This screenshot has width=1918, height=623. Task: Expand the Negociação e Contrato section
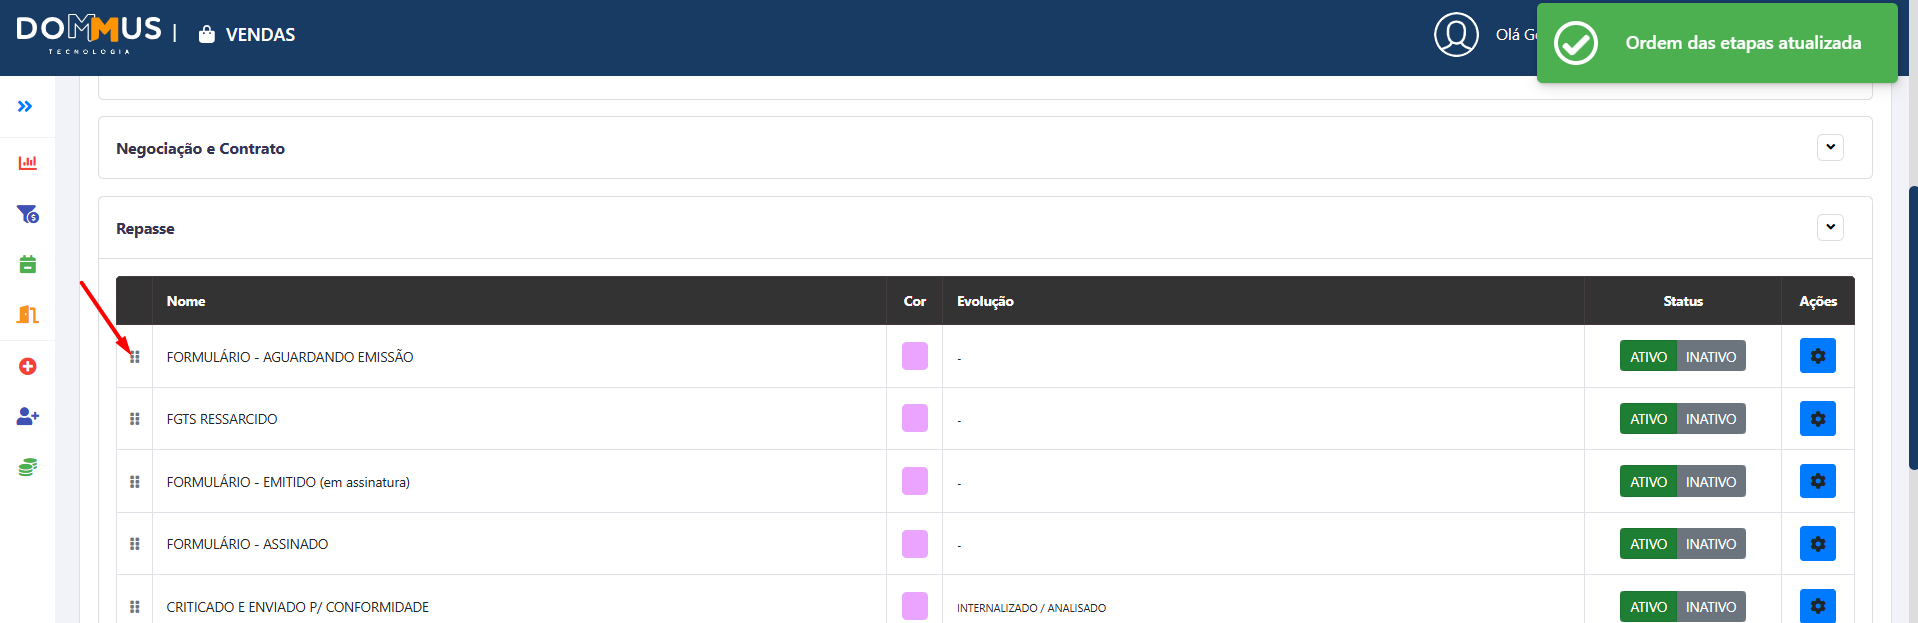click(1830, 147)
